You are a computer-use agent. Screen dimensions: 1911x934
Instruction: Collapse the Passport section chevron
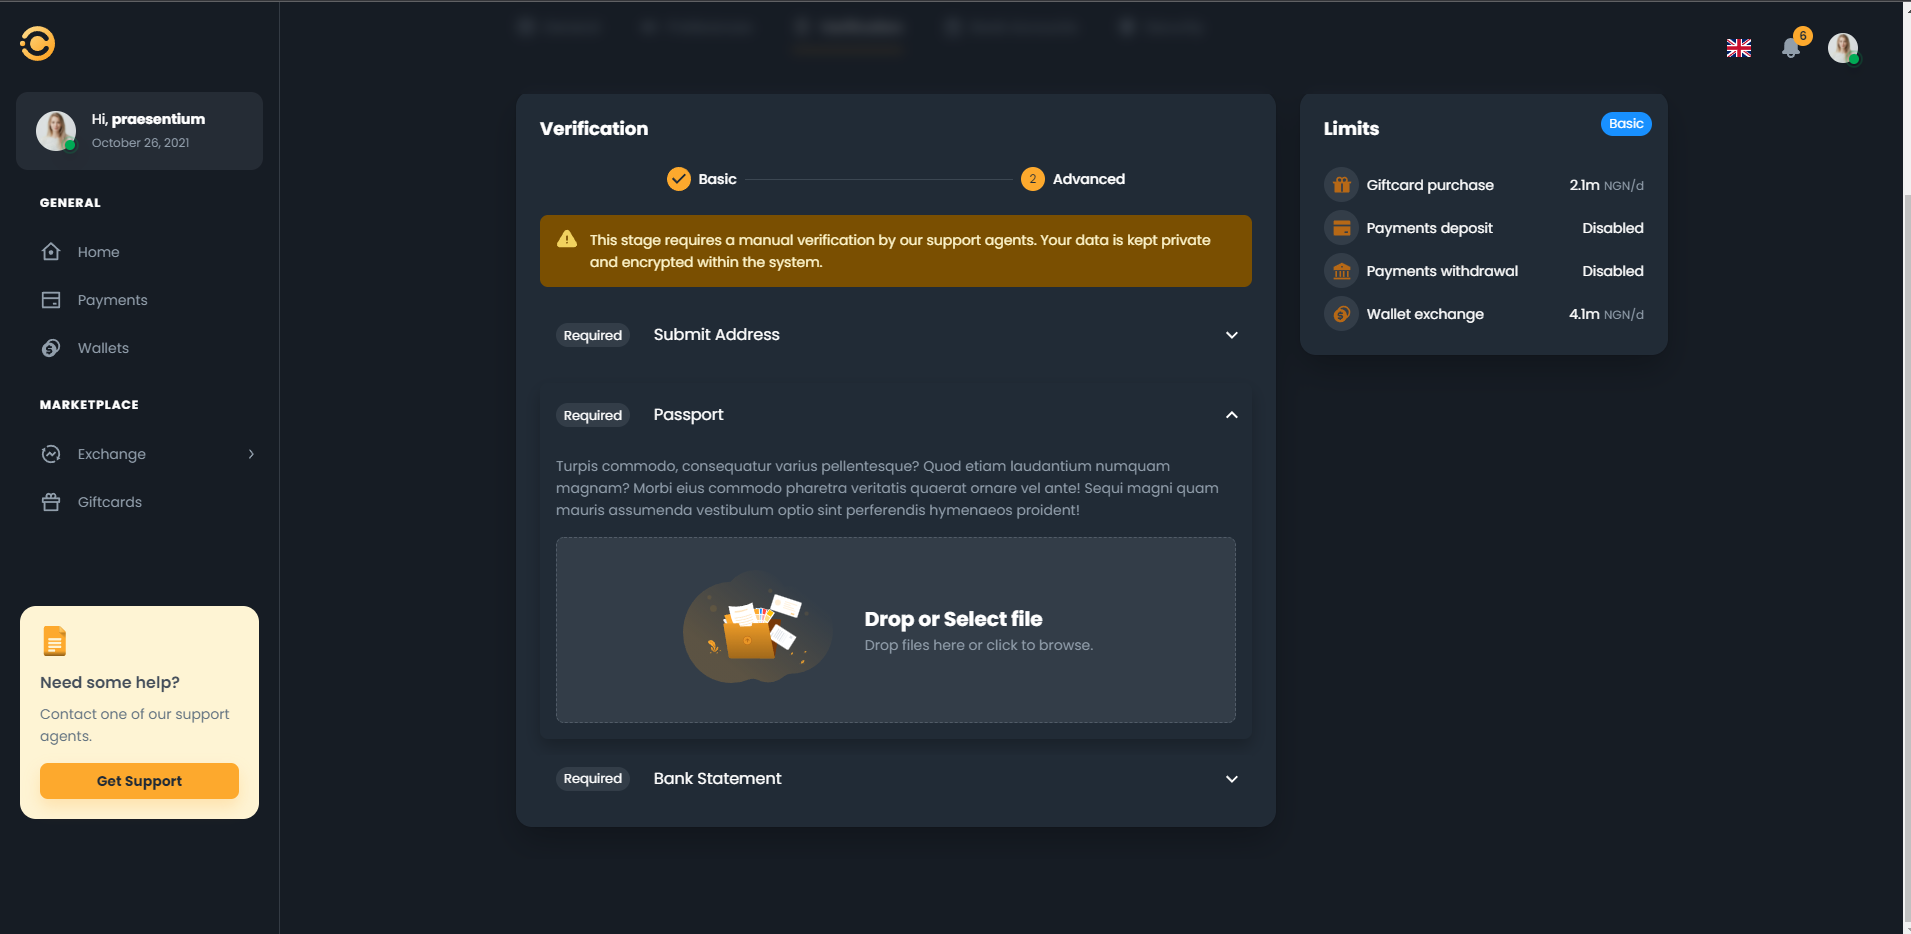coord(1232,415)
